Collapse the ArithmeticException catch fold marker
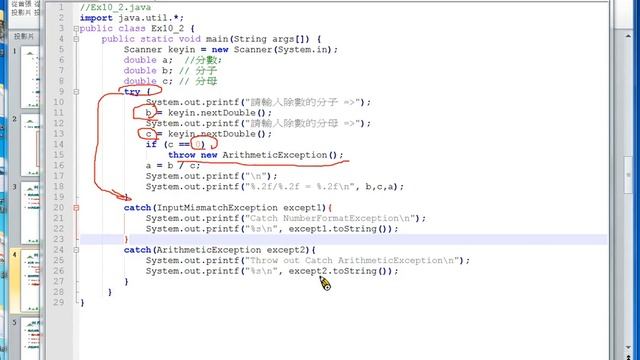This screenshot has width=640, height=360. point(76,250)
